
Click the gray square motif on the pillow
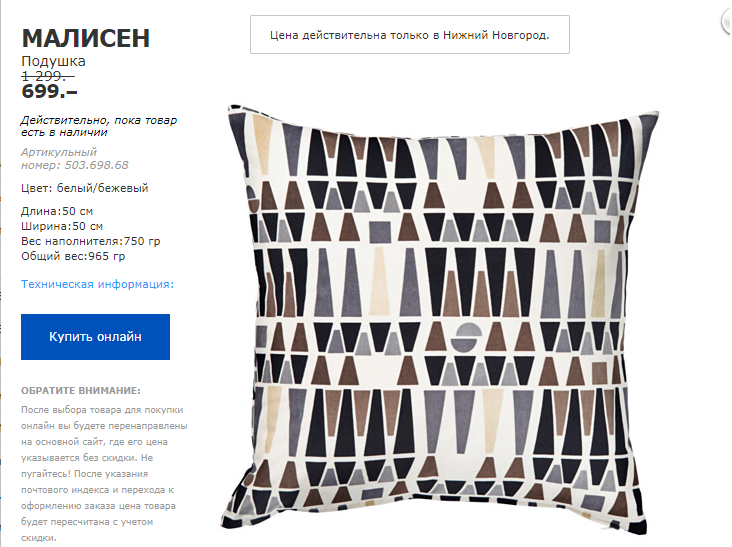pos(380,232)
